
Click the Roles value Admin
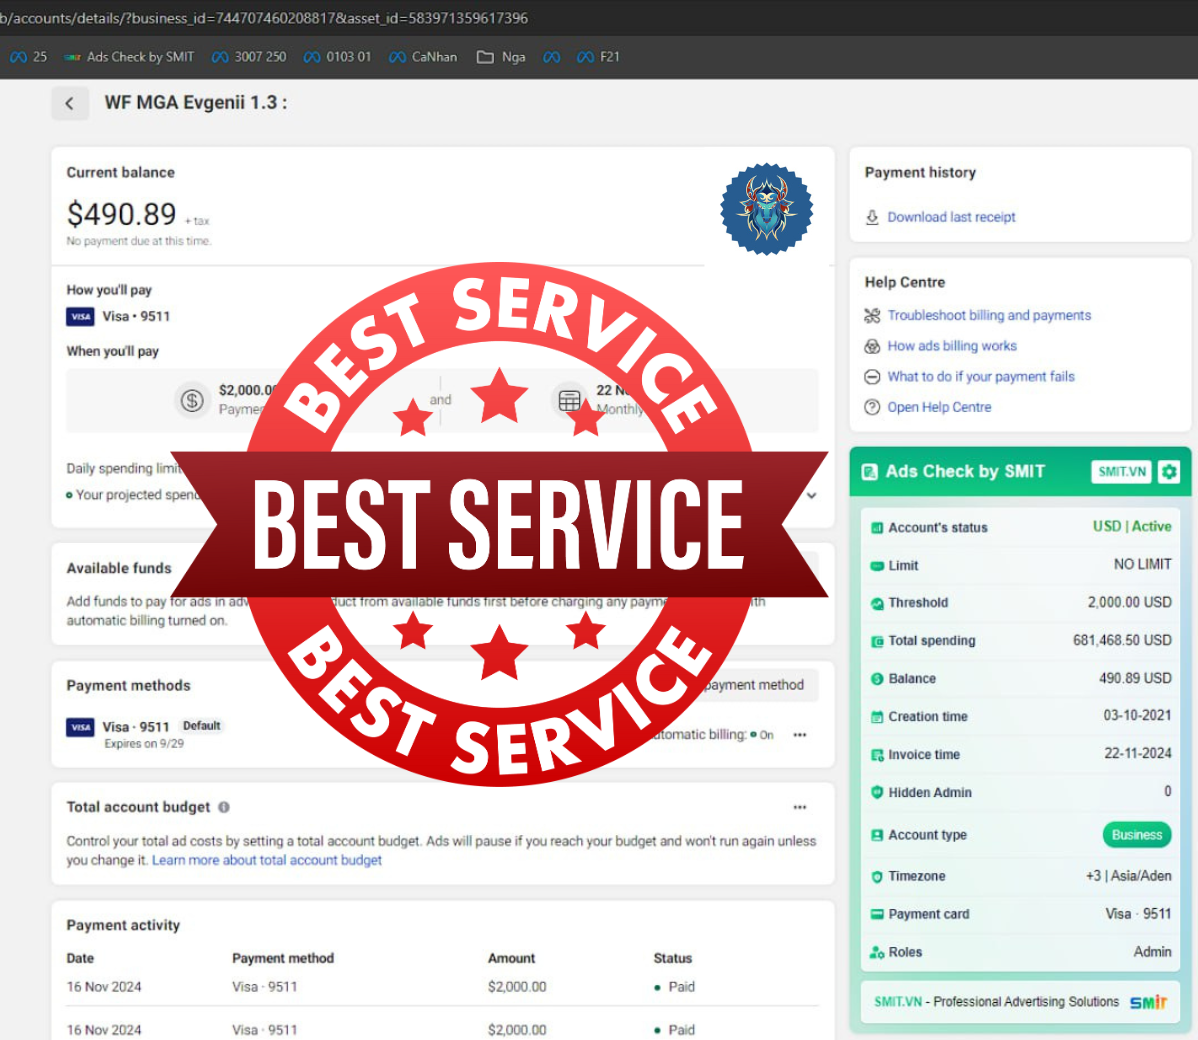pyautogui.click(x=1152, y=952)
